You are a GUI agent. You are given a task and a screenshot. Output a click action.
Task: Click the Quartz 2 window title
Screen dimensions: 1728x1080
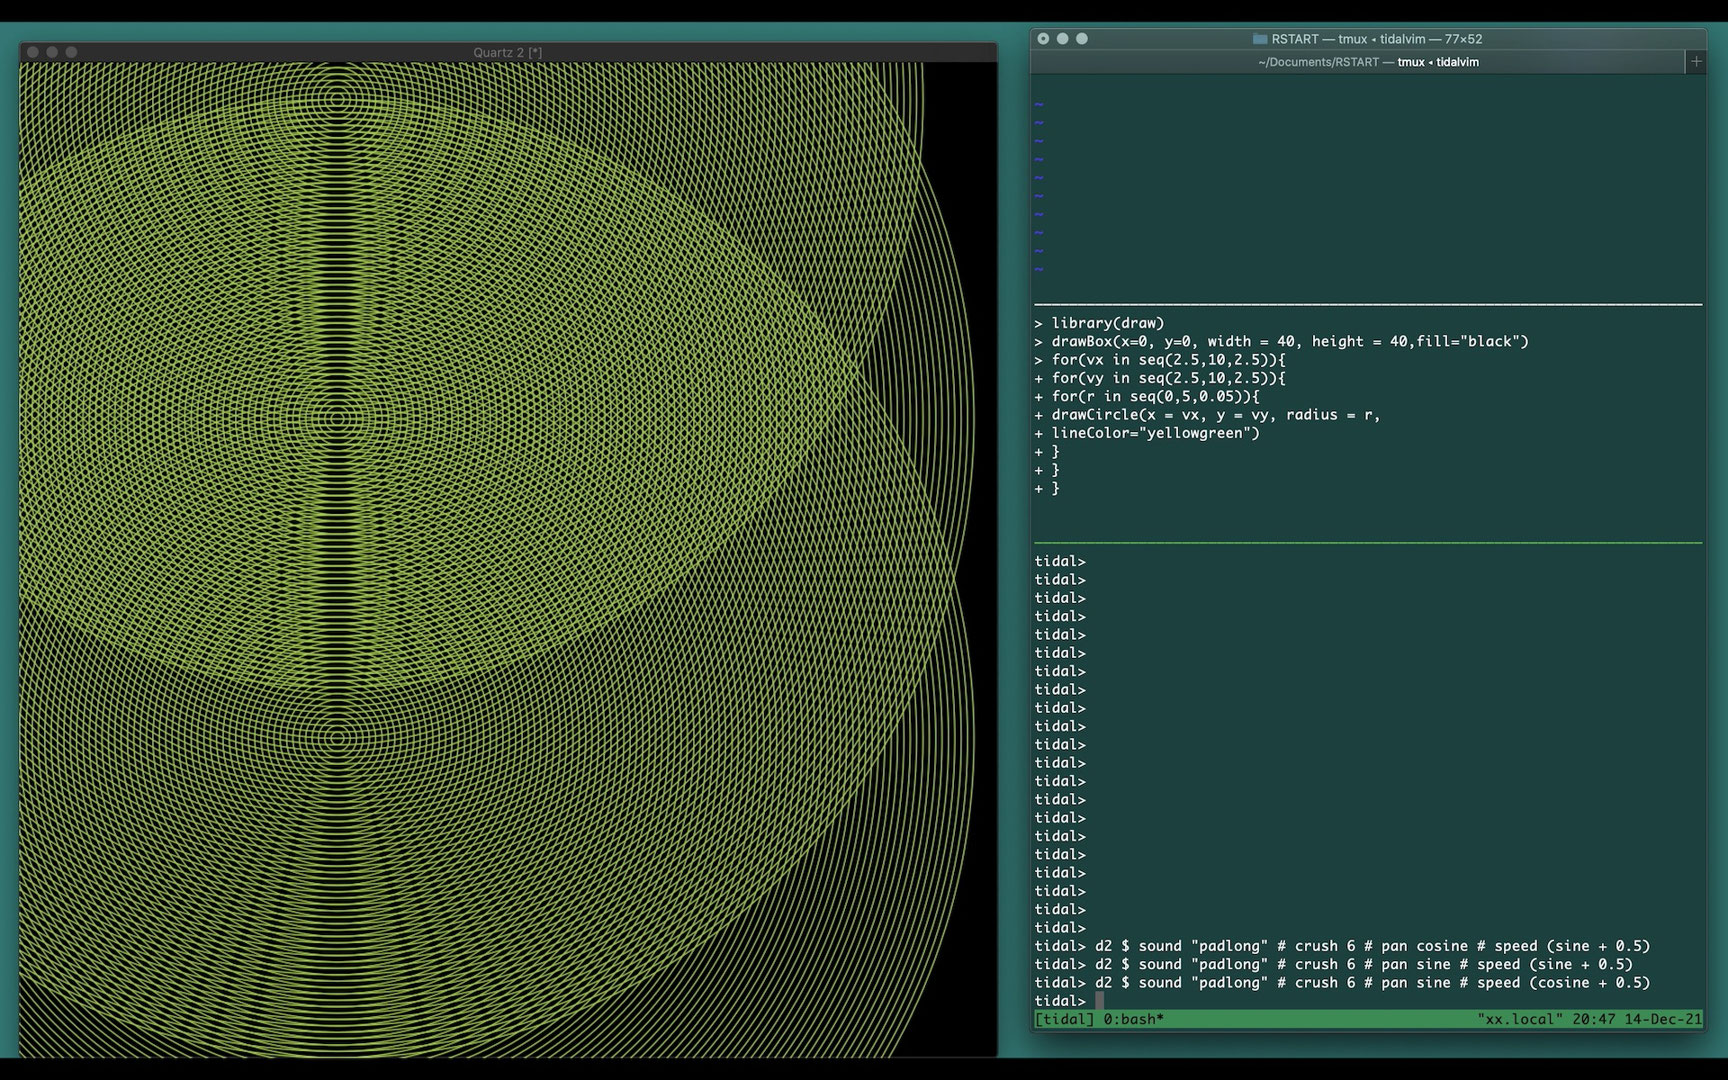[x=507, y=52]
